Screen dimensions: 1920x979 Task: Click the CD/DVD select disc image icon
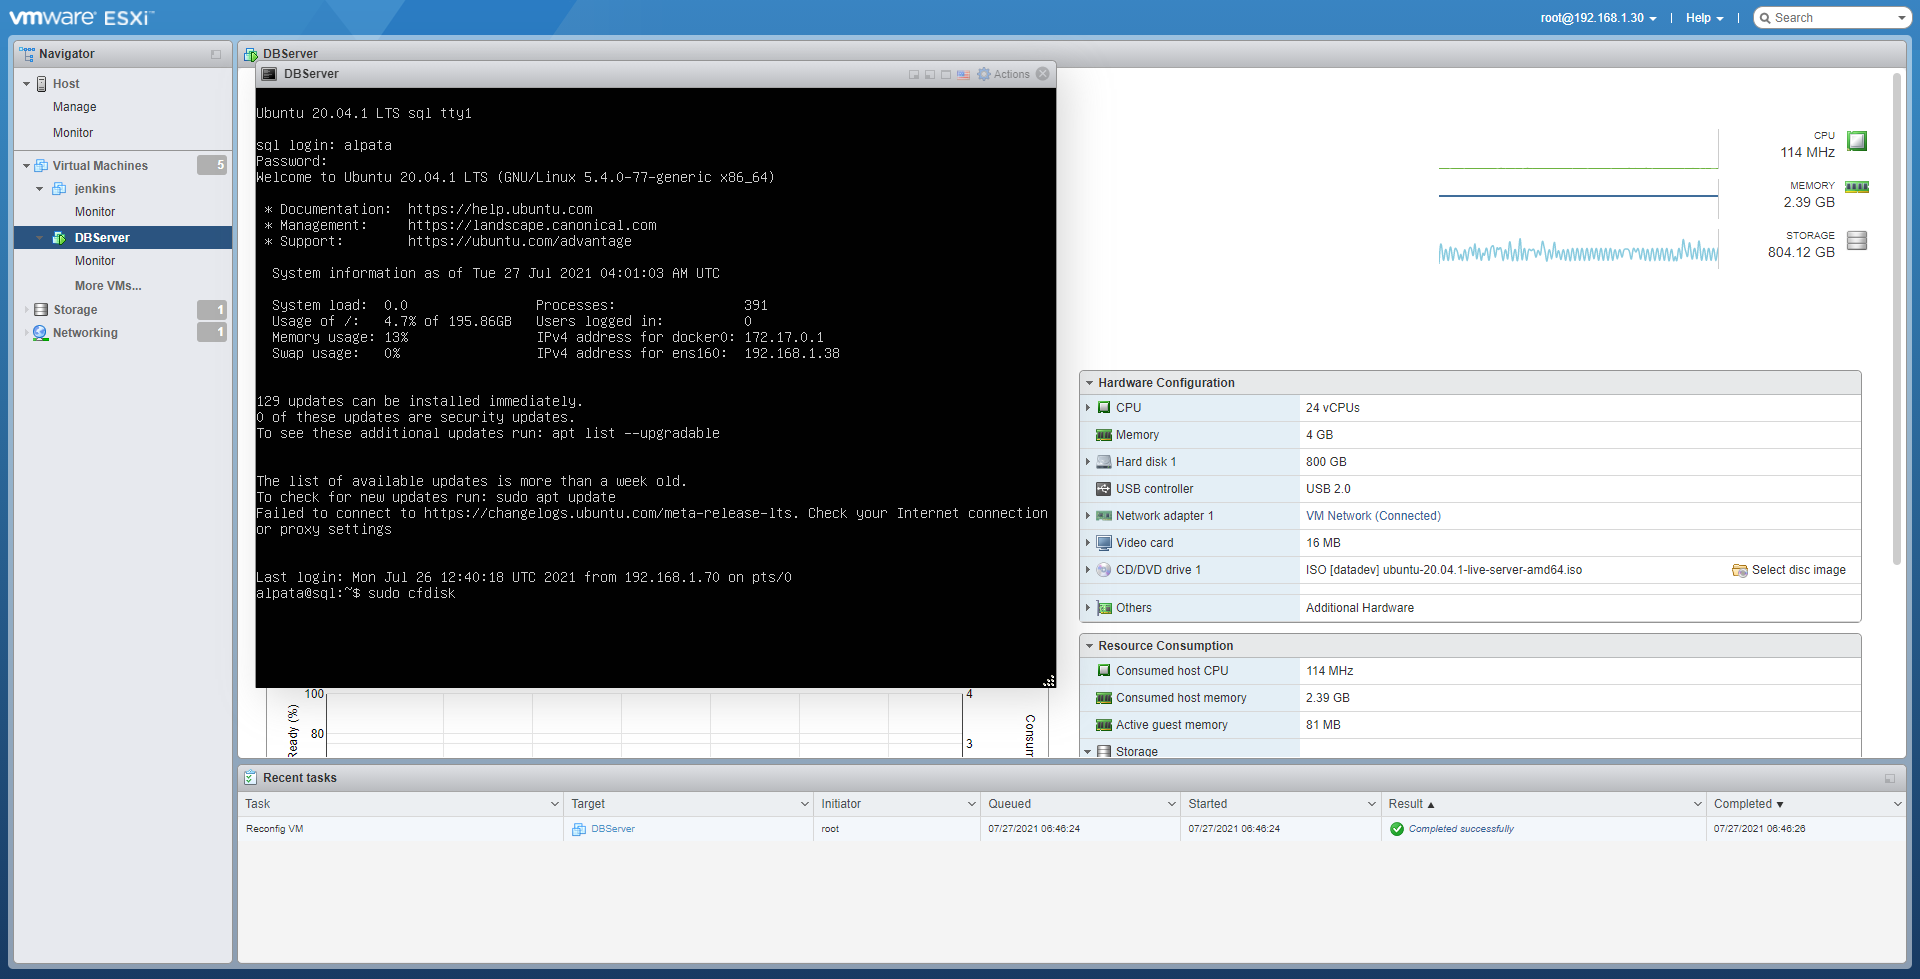click(1739, 570)
